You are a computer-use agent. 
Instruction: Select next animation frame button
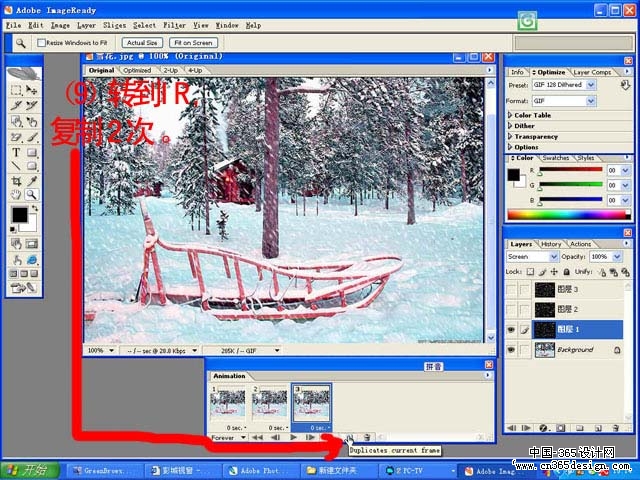pos(310,438)
